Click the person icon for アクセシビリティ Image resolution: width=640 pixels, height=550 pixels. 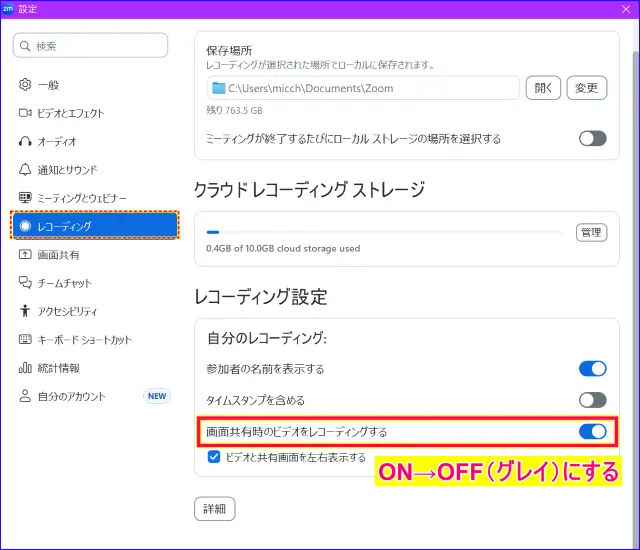(x=25, y=310)
